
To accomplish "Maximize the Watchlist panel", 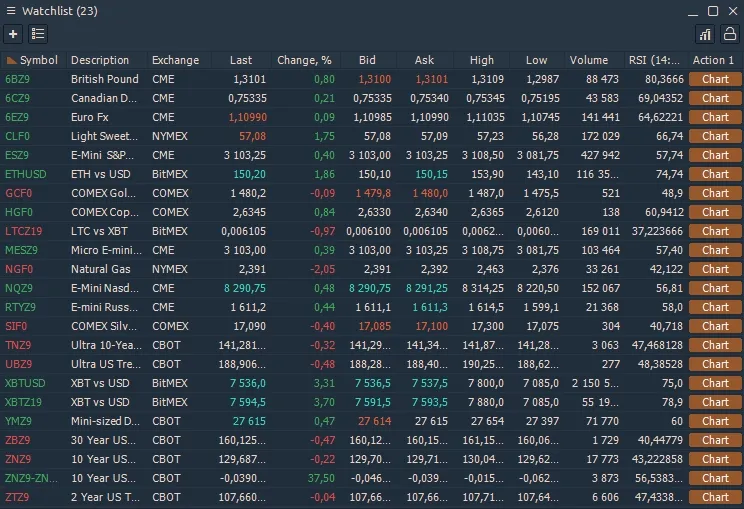I will pyautogui.click(x=714, y=10).
